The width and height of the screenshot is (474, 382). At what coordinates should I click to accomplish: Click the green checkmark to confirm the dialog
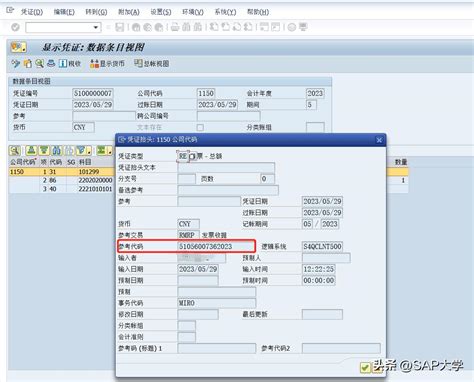point(365,367)
